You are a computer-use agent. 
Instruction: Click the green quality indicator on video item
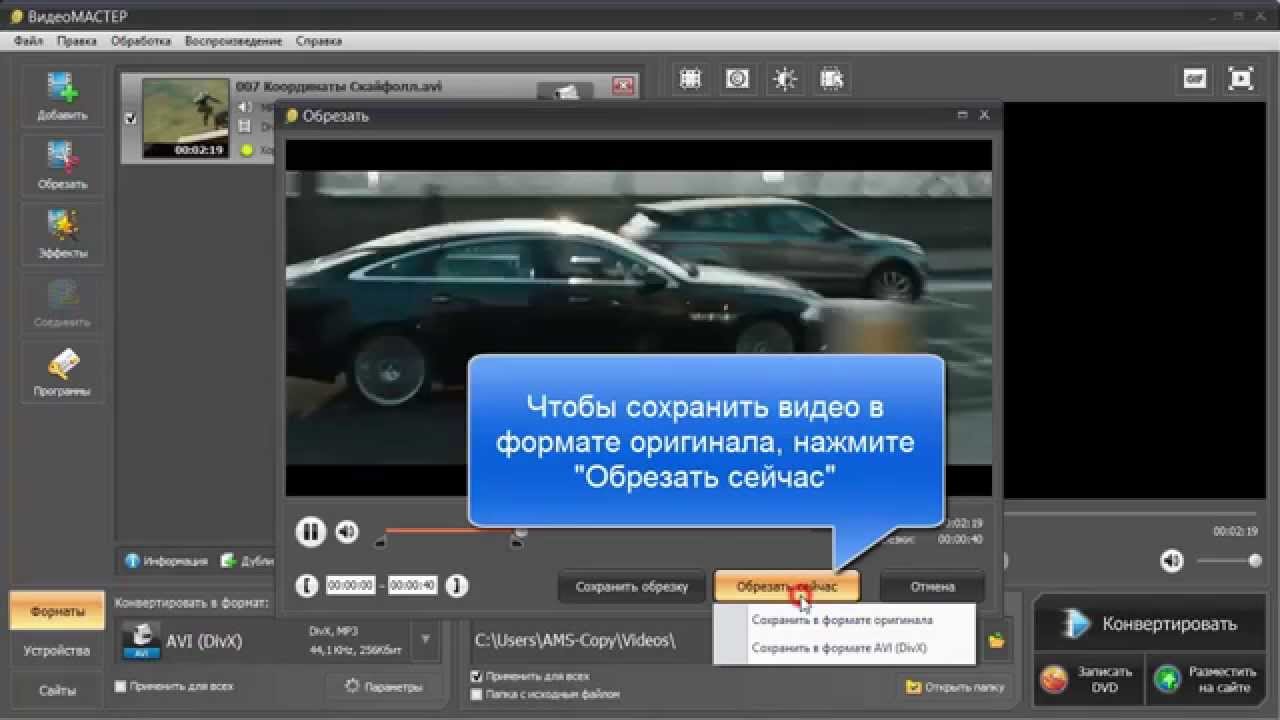coord(246,150)
